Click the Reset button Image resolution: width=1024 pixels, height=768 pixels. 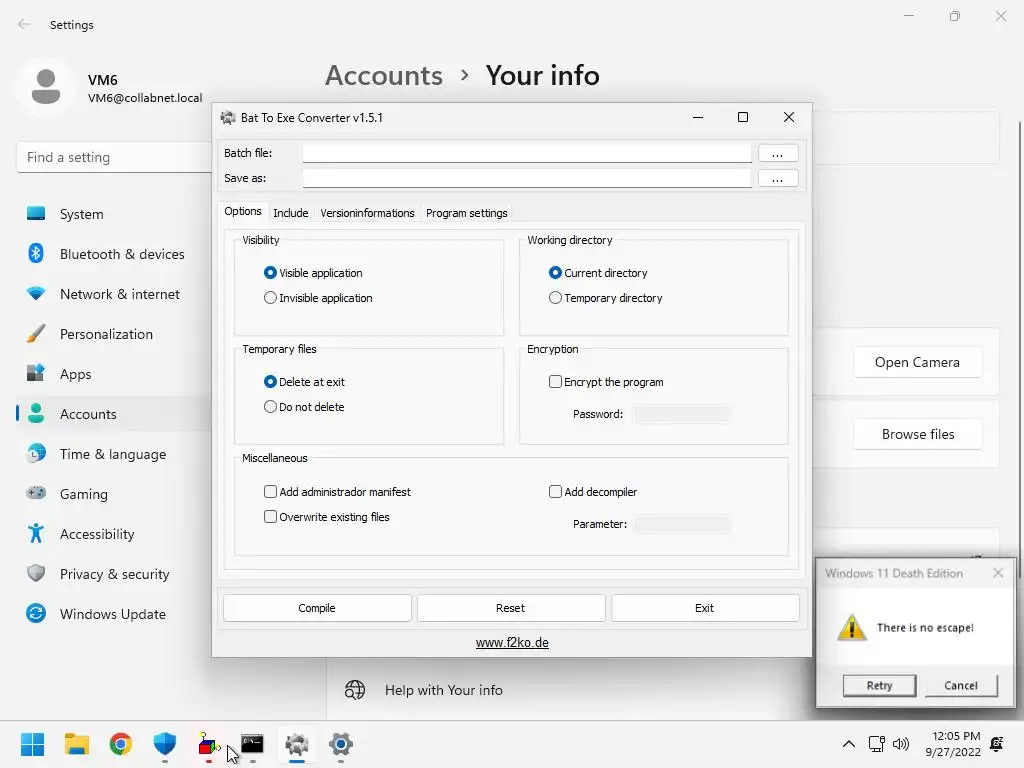pyautogui.click(x=511, y=608)
